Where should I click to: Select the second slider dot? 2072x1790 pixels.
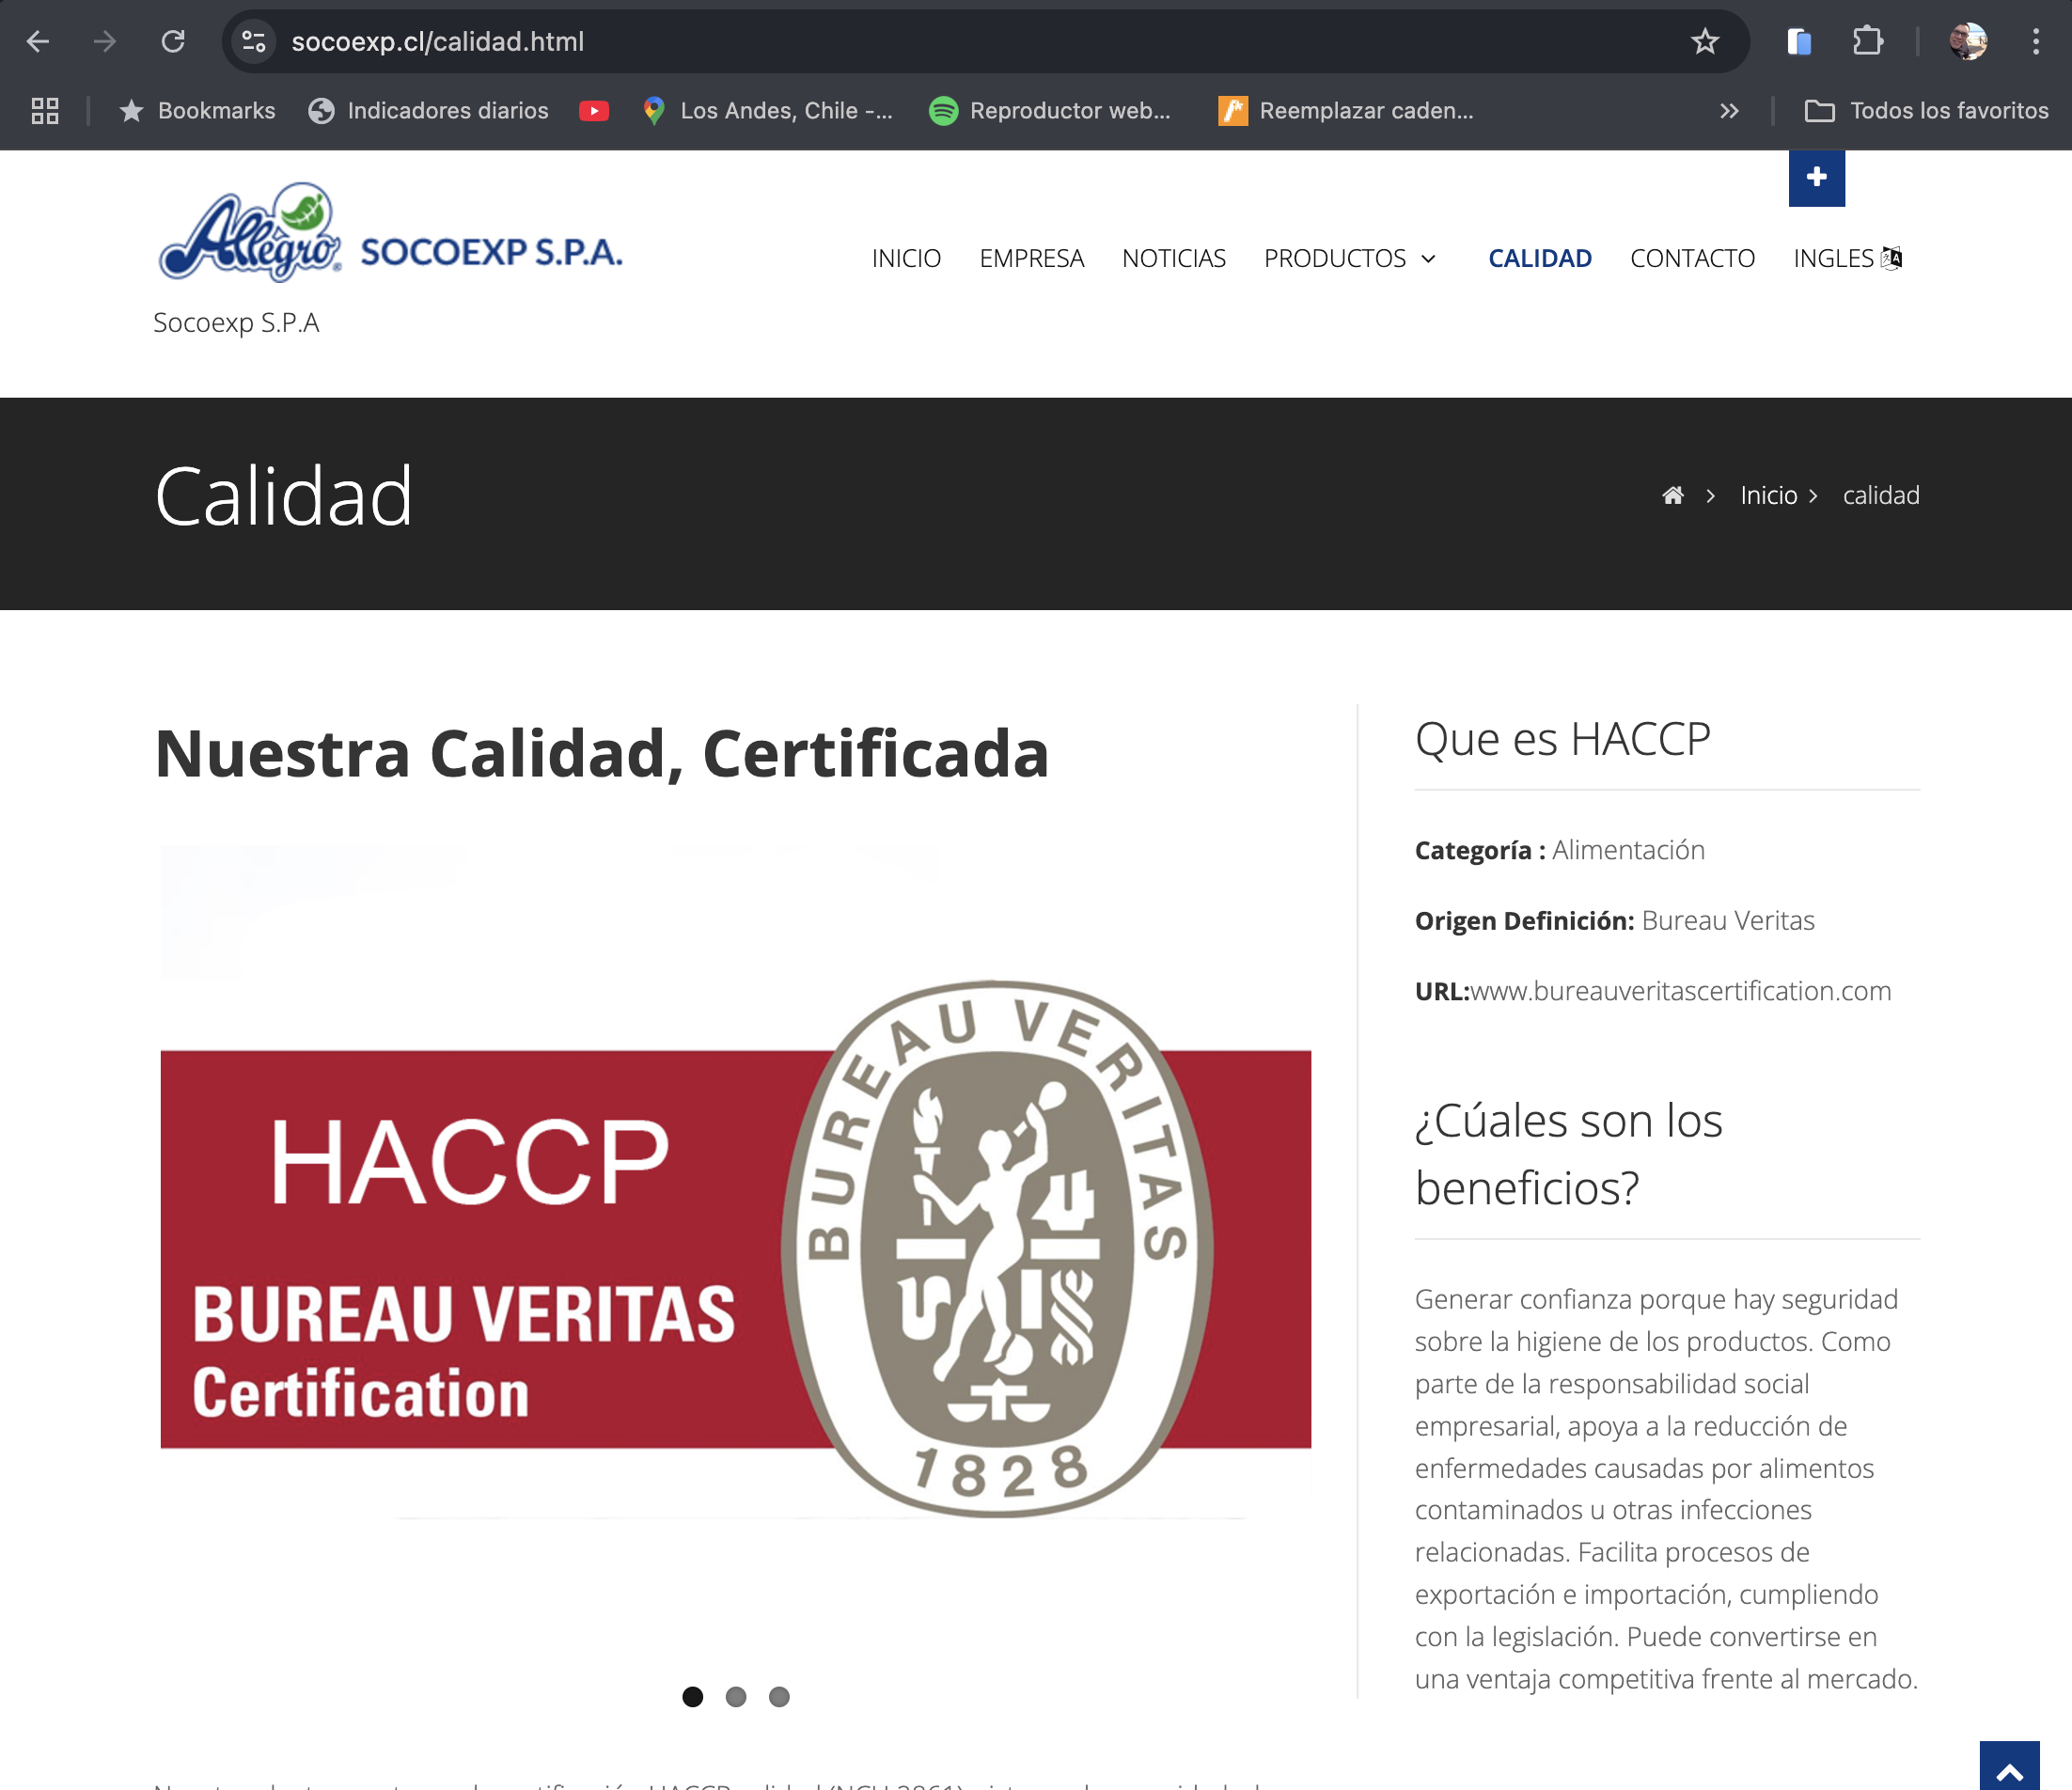[736, 1696]
